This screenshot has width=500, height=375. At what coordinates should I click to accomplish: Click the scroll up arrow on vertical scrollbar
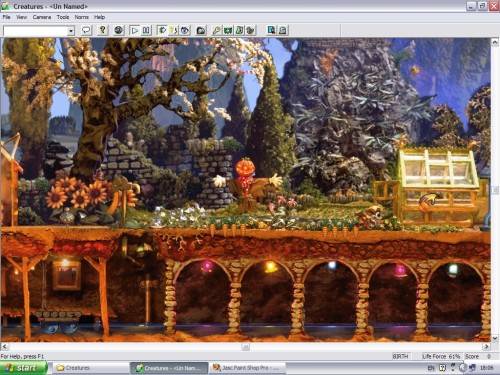(x=495, y=42)
